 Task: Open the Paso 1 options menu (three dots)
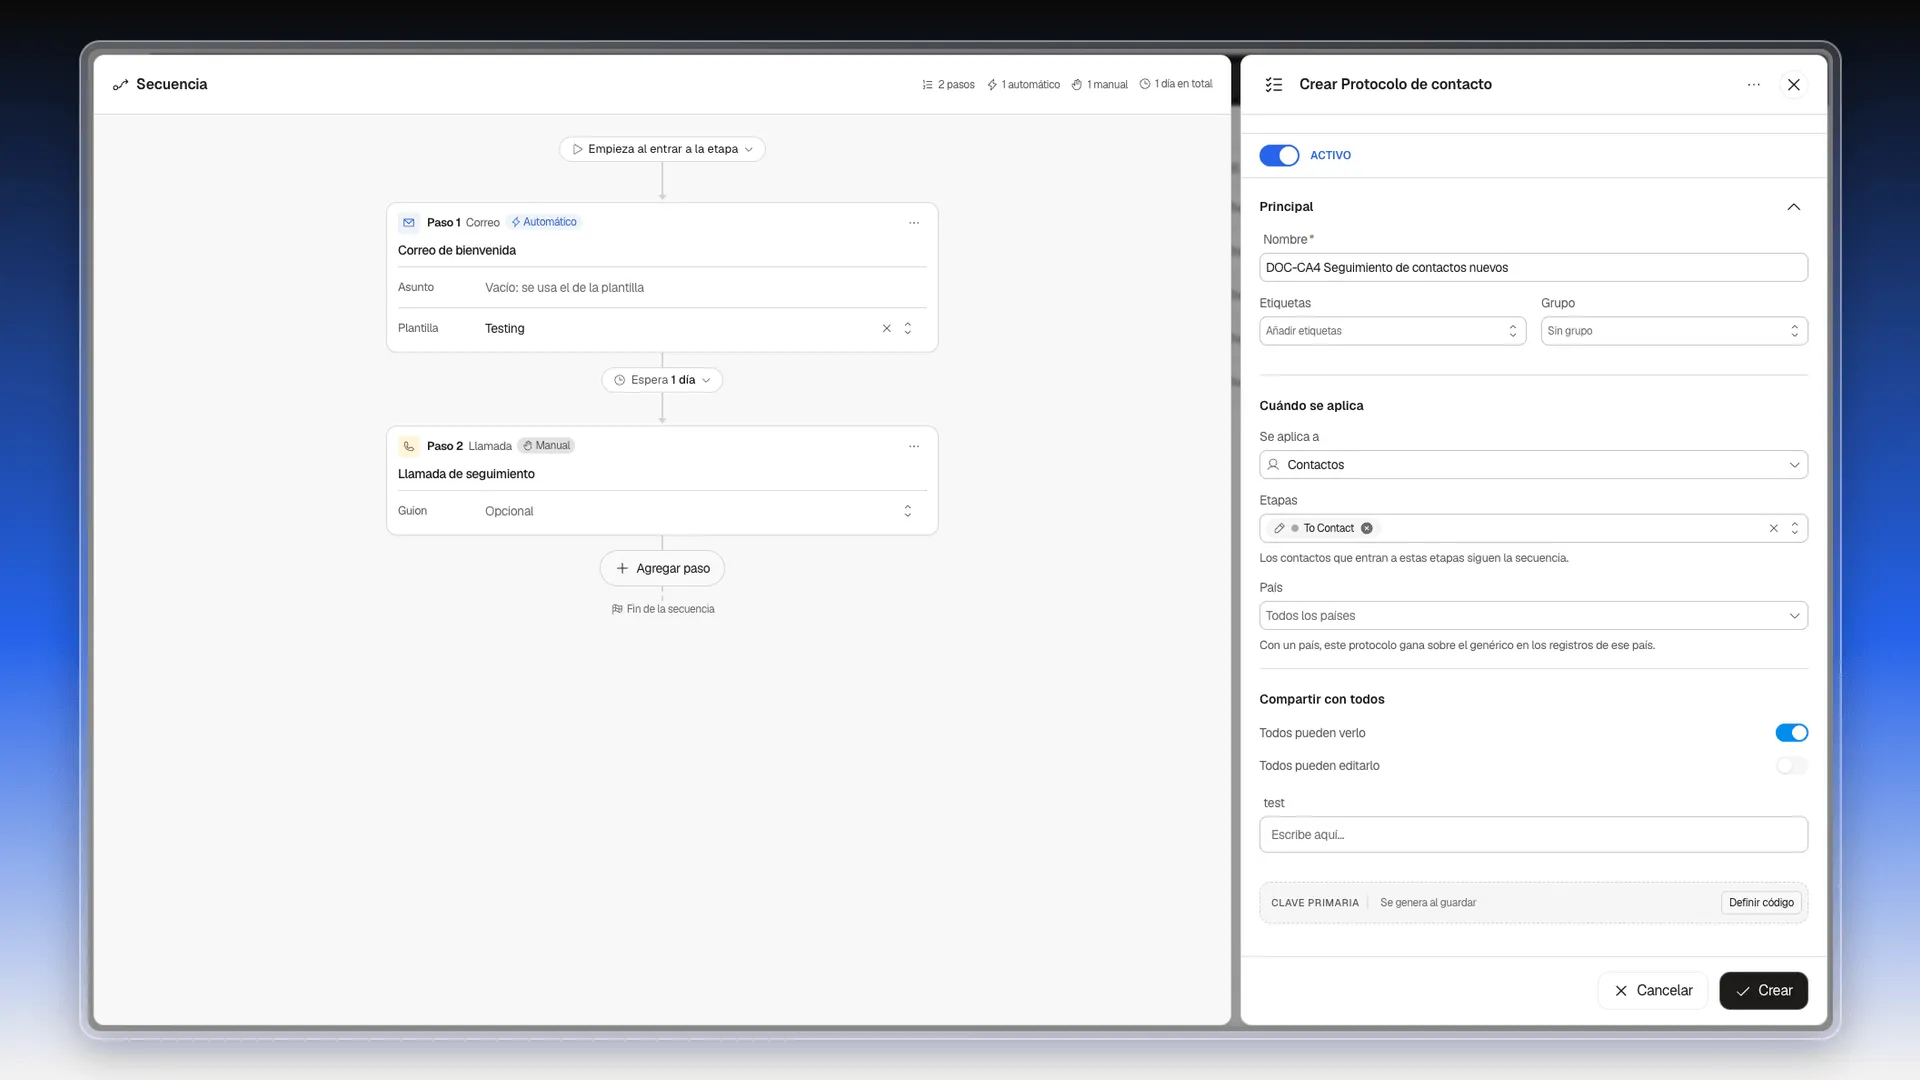(914, 223)
